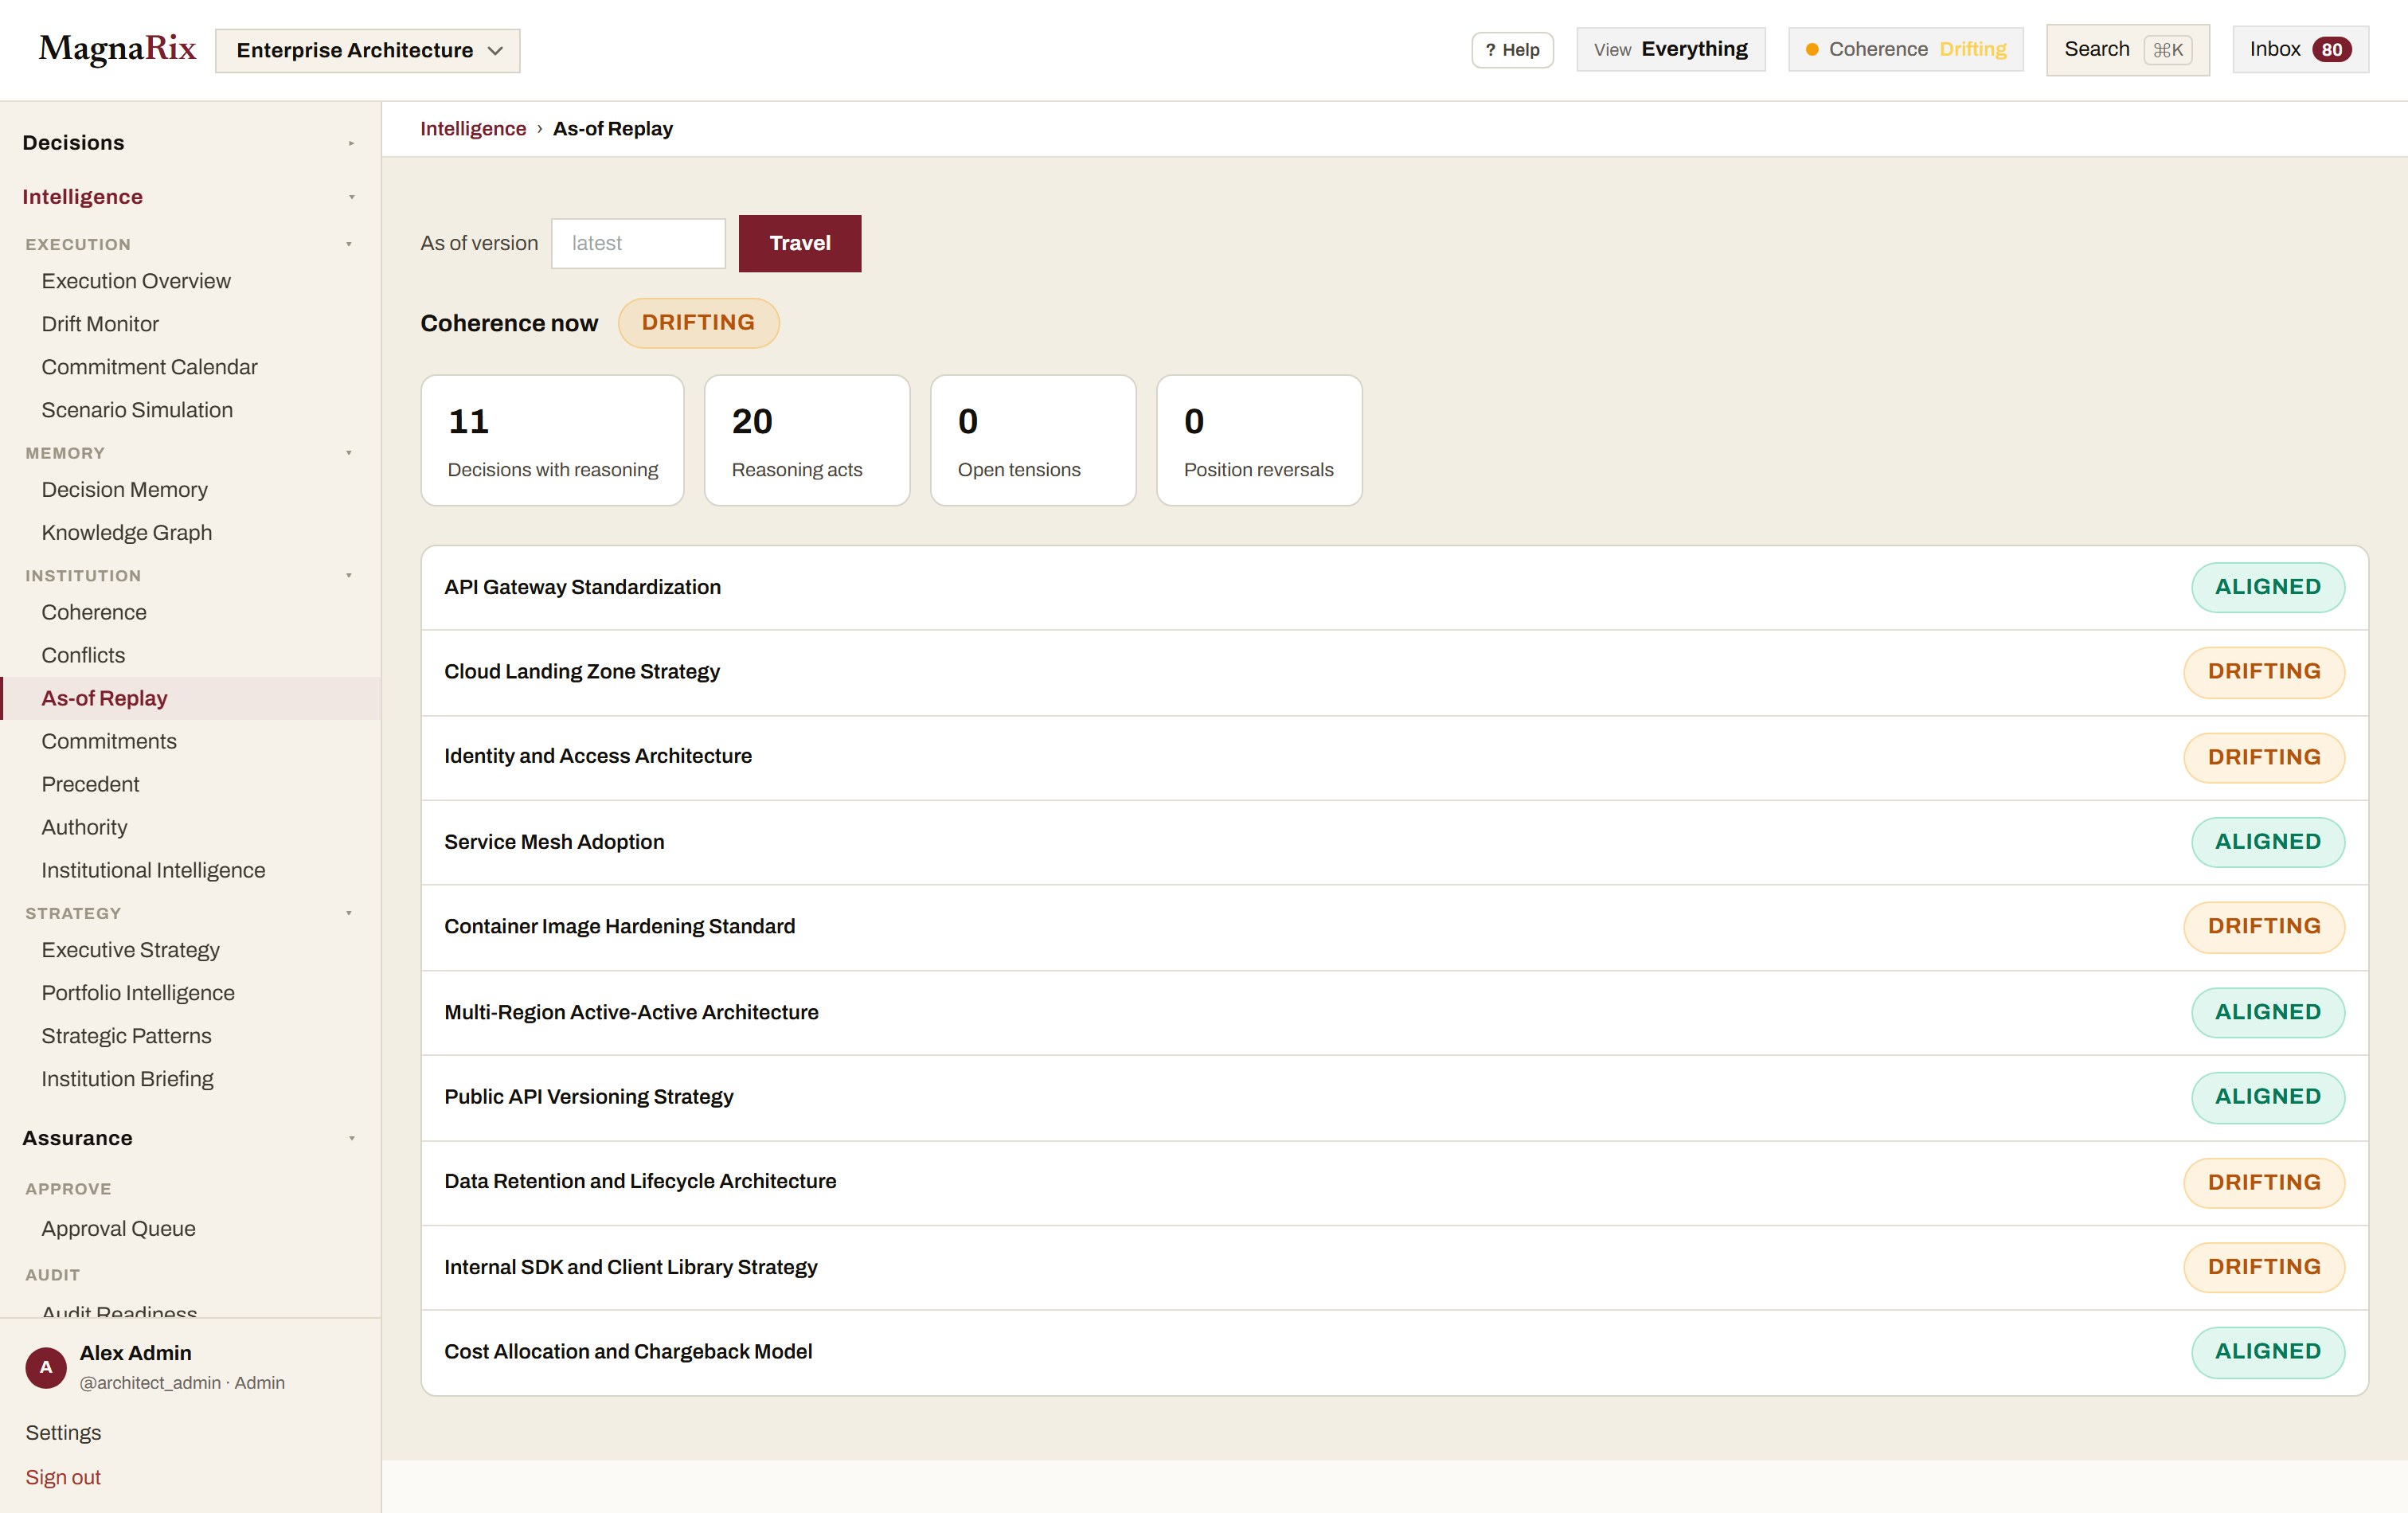
Task: Open Data Retention and Lifecycle Architecture row
Action: pos(1394,1182)
